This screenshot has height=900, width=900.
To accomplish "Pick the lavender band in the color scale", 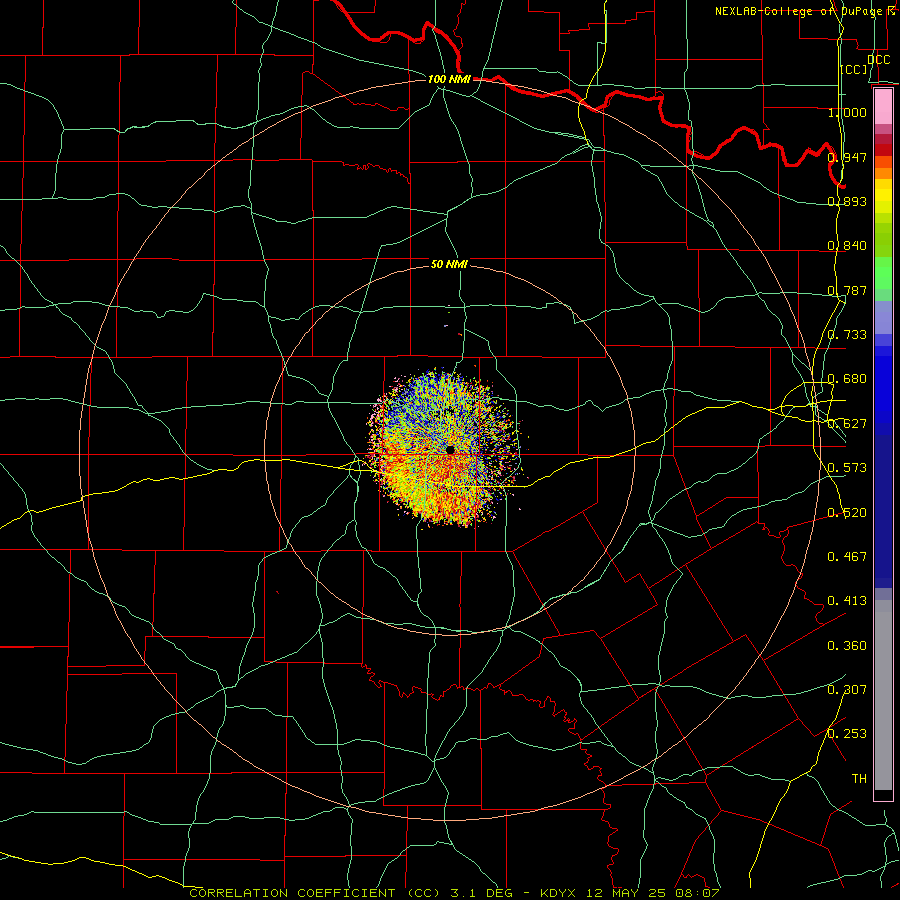I will (883, 317).
